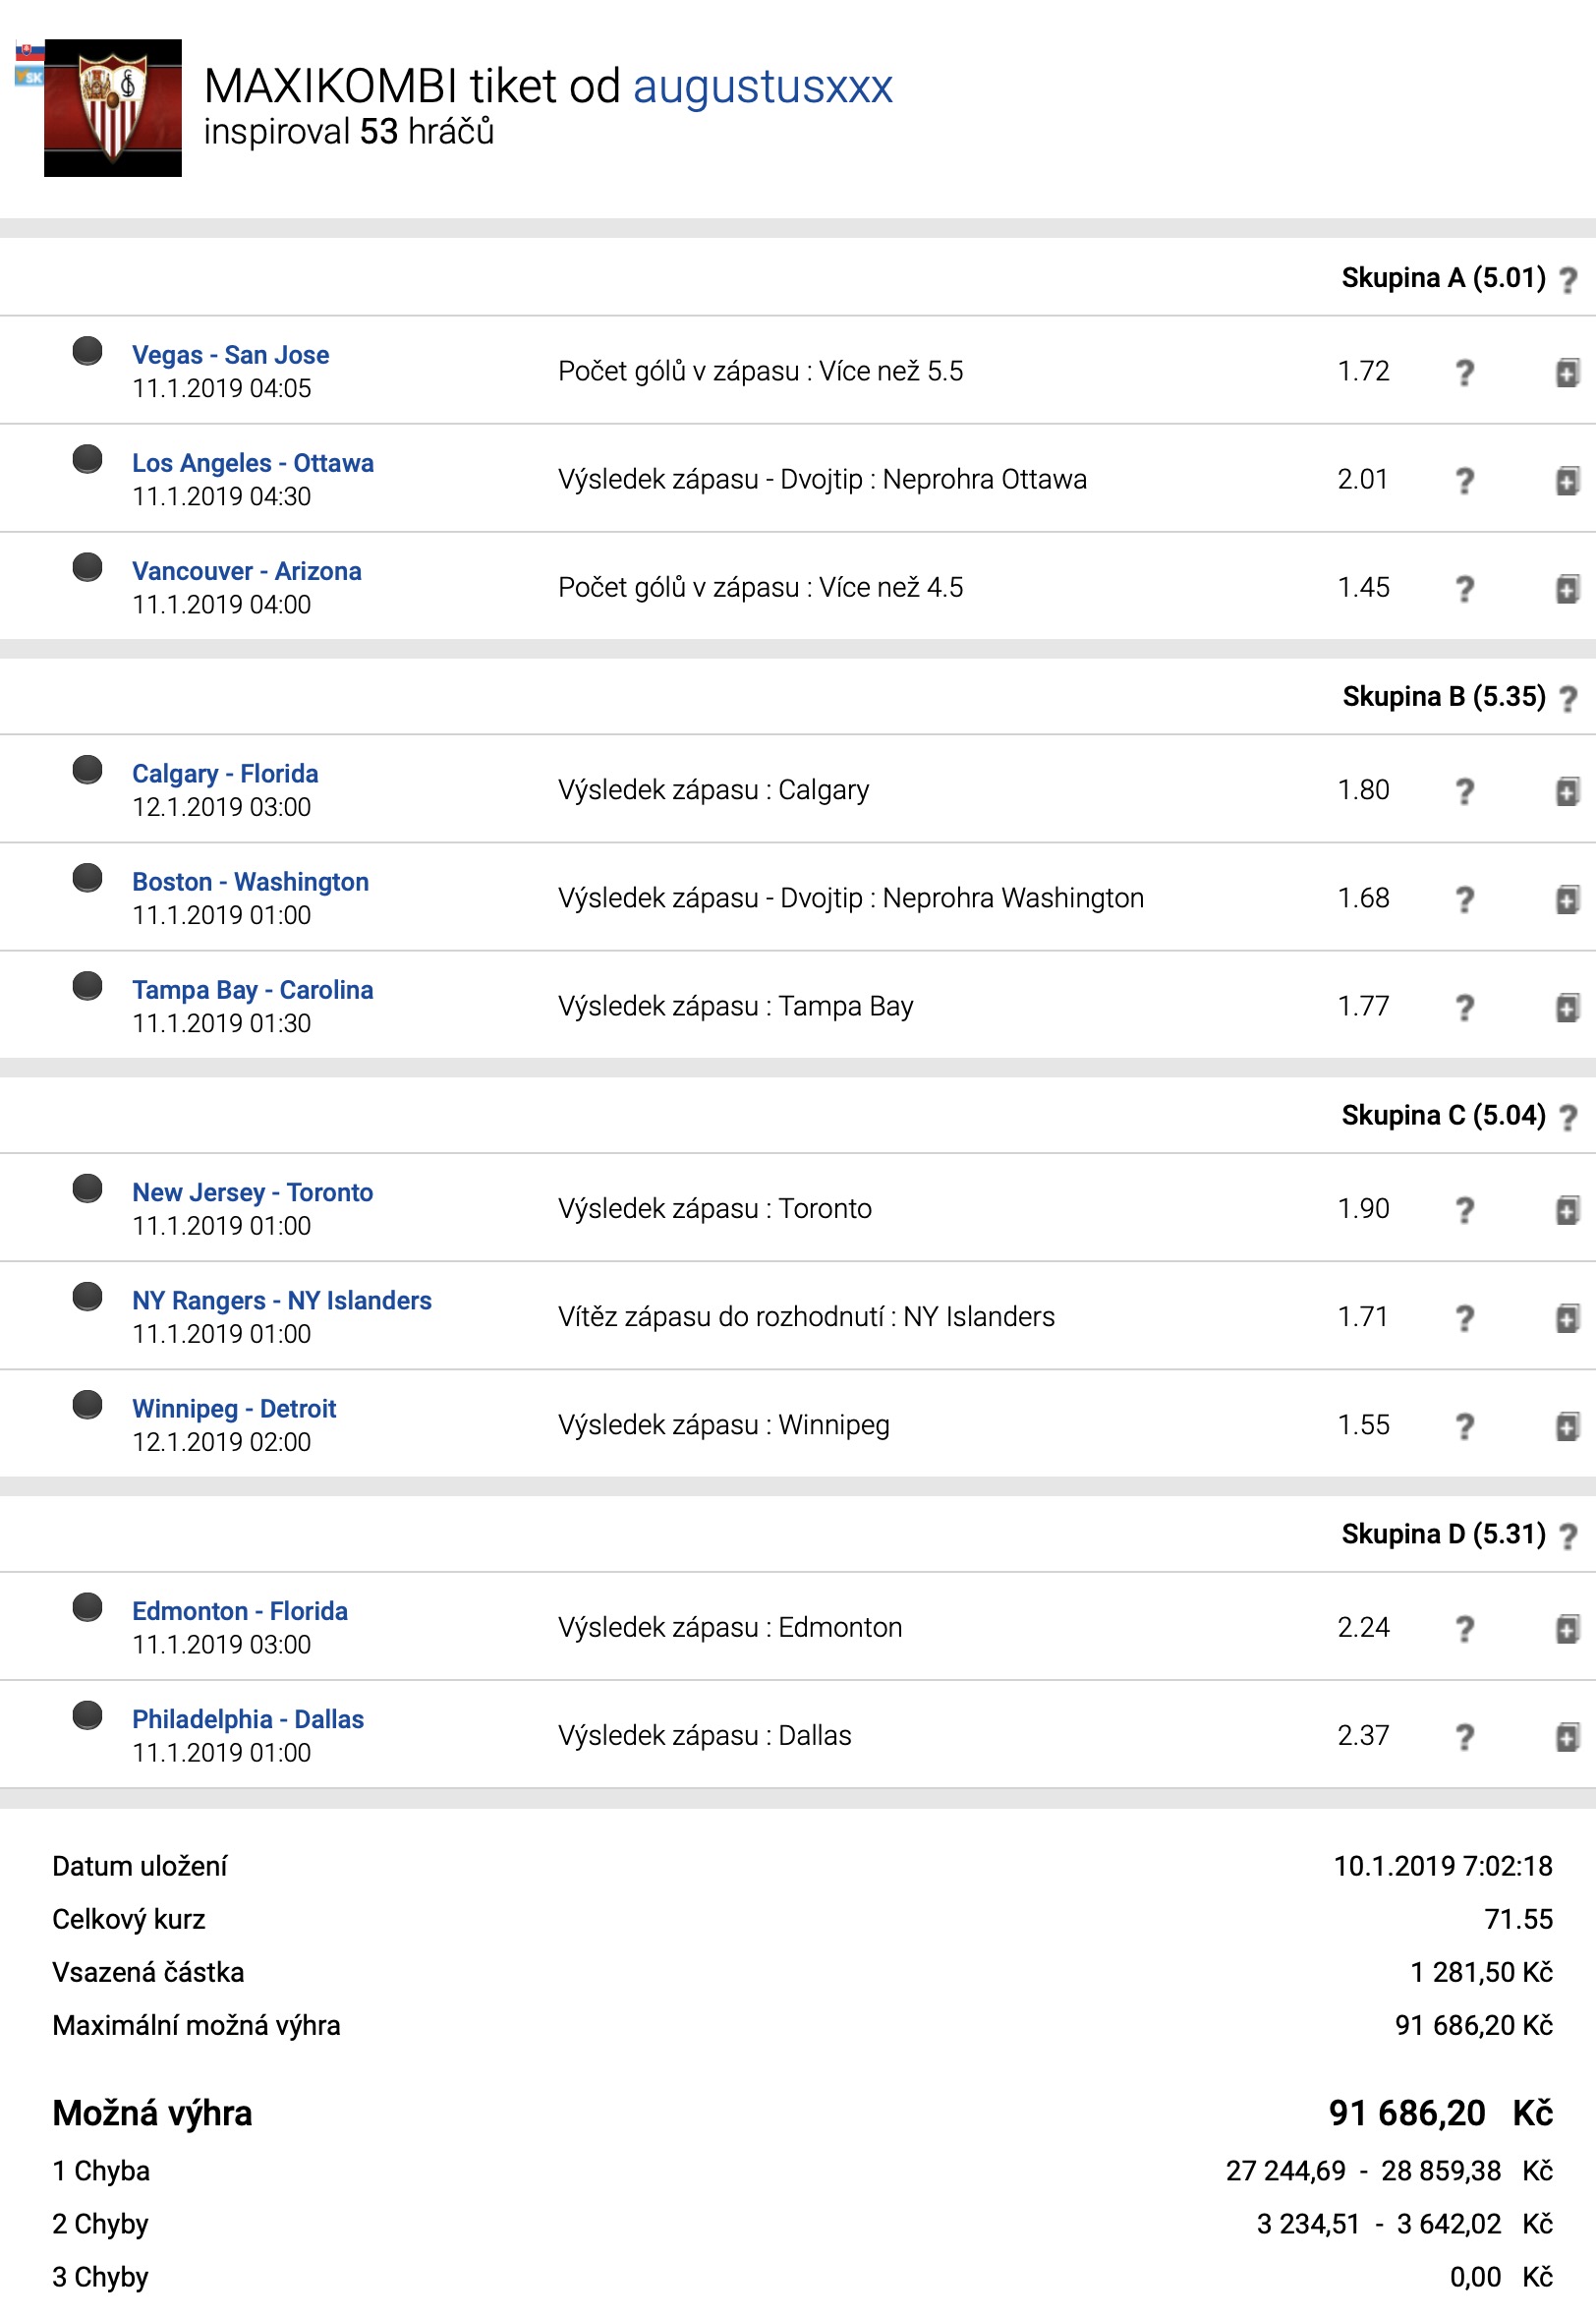Click the question mark next to Skupina C
The image size is (1596, 2318).
point(1567,1118)
